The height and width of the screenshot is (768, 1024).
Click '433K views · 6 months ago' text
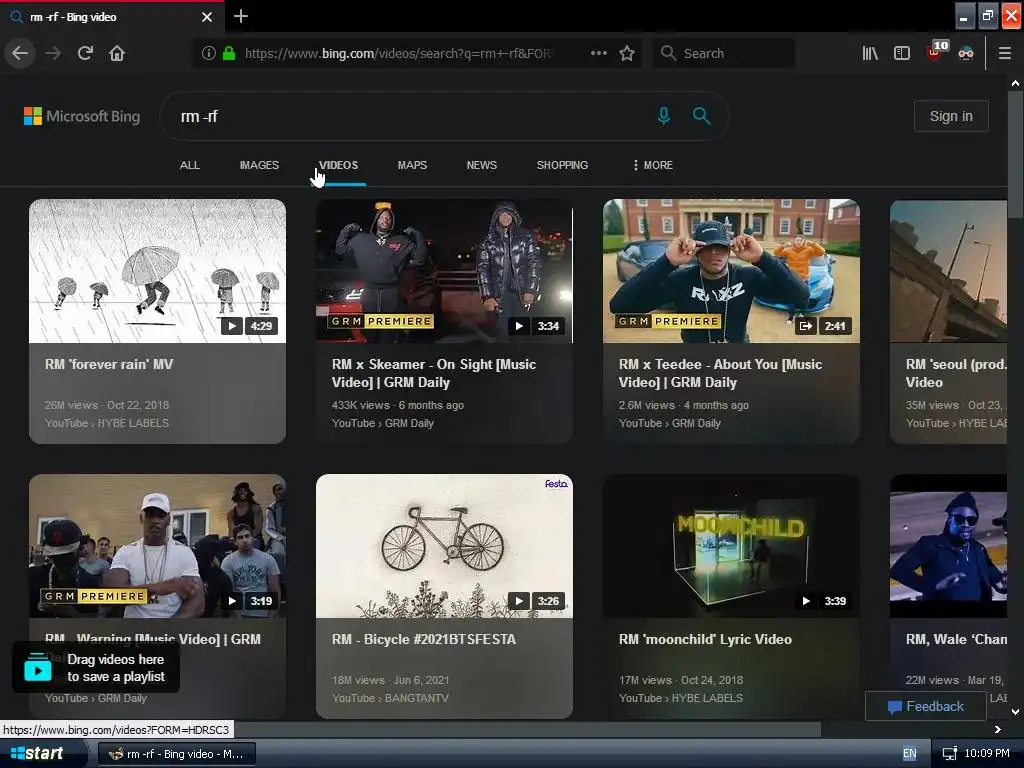pyautogui.click(x=398, y=405)
